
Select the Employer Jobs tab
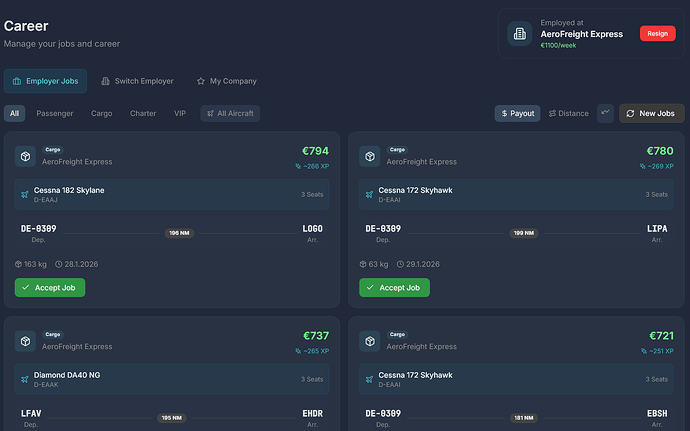(x=45, y=81)
